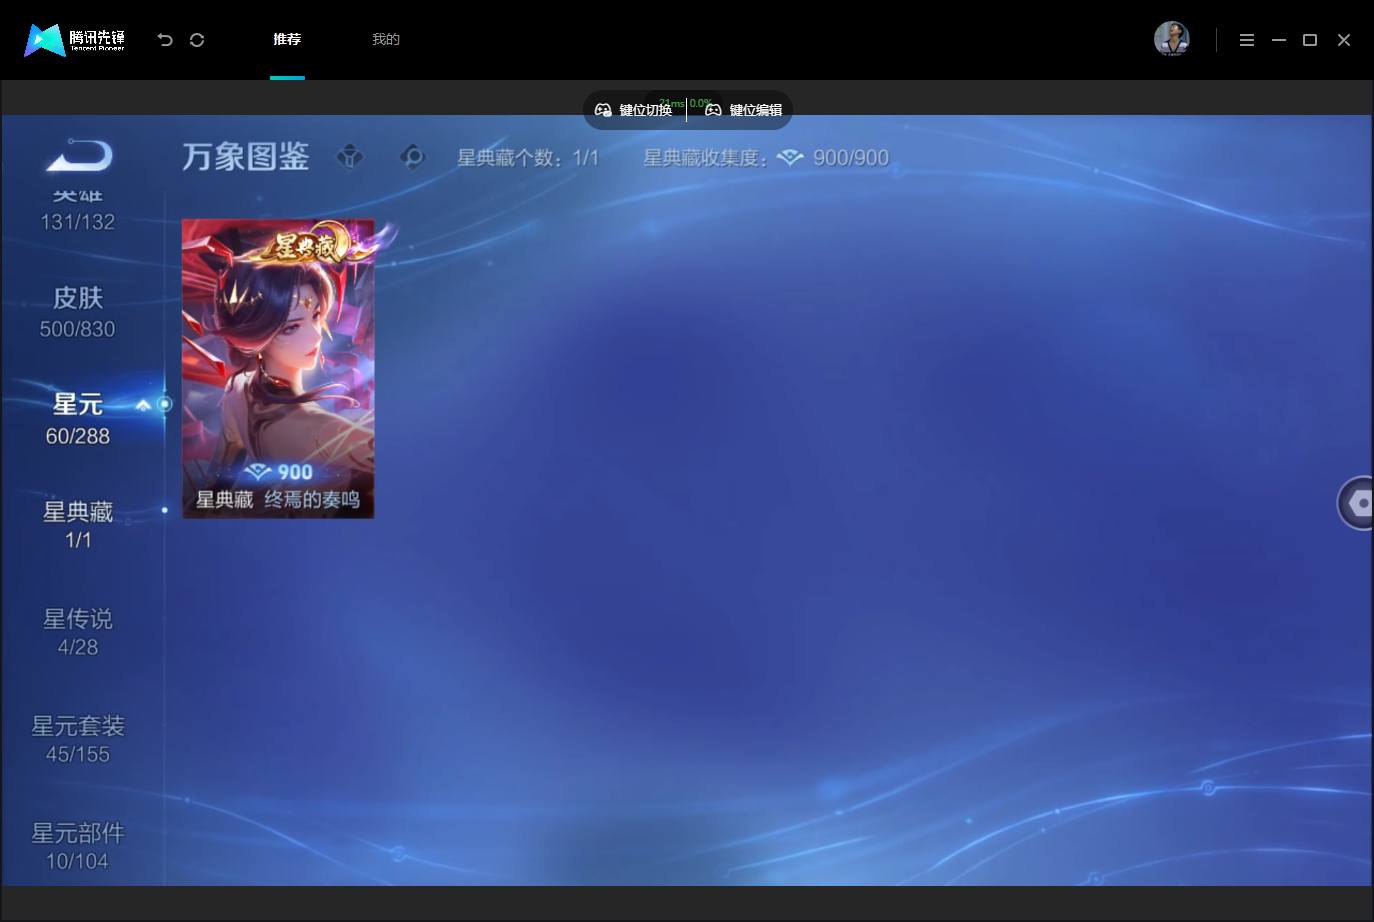Click the 键位编辑 controller button
This screenshot has width=1374, height=922.
[743, 110]
